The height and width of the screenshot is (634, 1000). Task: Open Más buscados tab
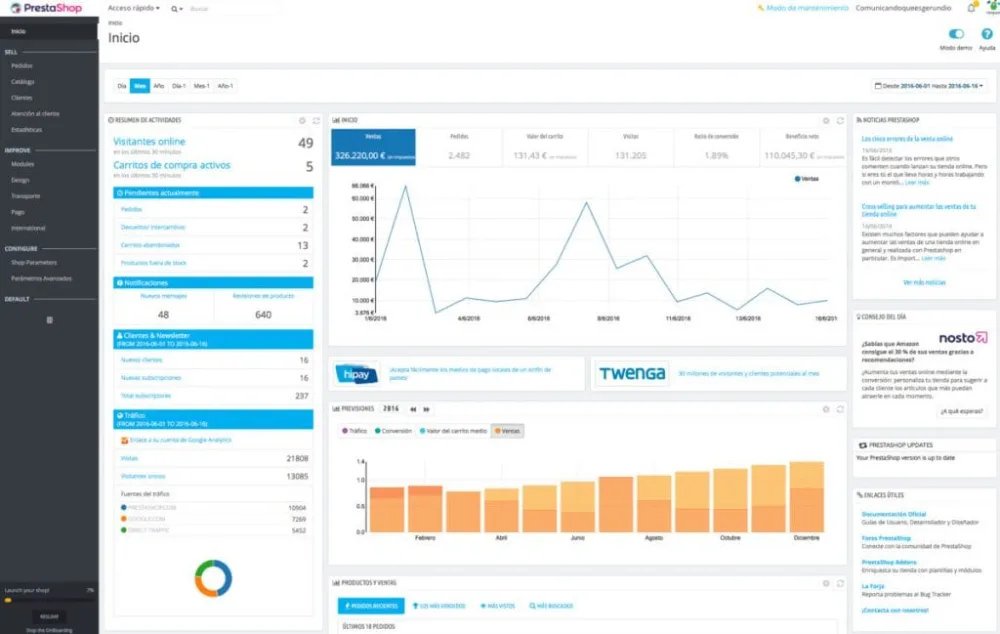click(x=551, y=606)
